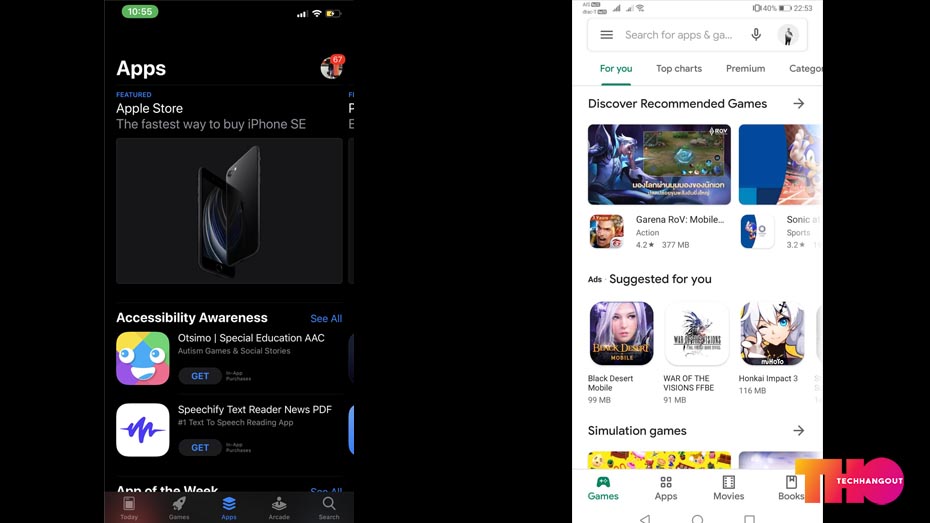Select the Games tab in Play Store bar
Image resolution: width=930 pixels, height=523 pixels.
603,489
